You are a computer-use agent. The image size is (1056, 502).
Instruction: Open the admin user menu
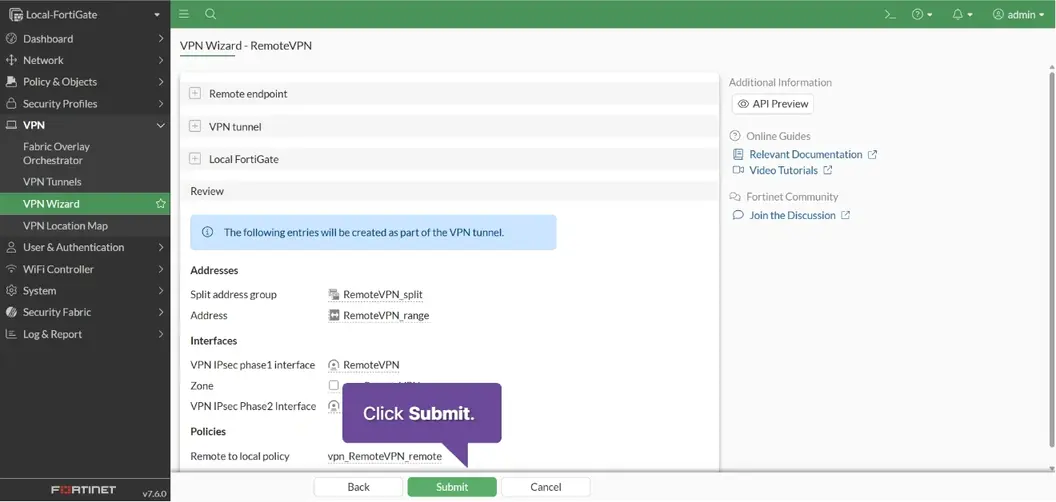(1018, 15)
